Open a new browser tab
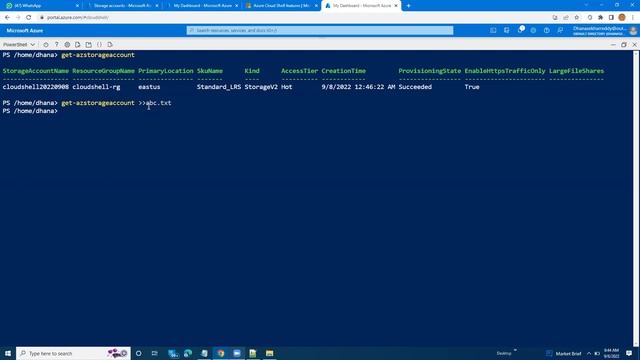The width and height of the screenshot is (640, 360). coord(409,6)
